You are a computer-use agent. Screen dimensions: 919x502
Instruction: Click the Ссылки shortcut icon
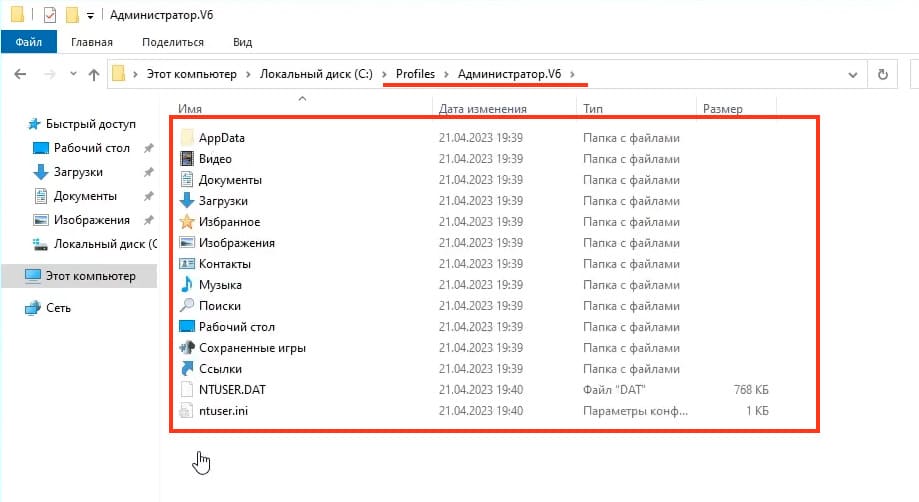click(187, 369)
